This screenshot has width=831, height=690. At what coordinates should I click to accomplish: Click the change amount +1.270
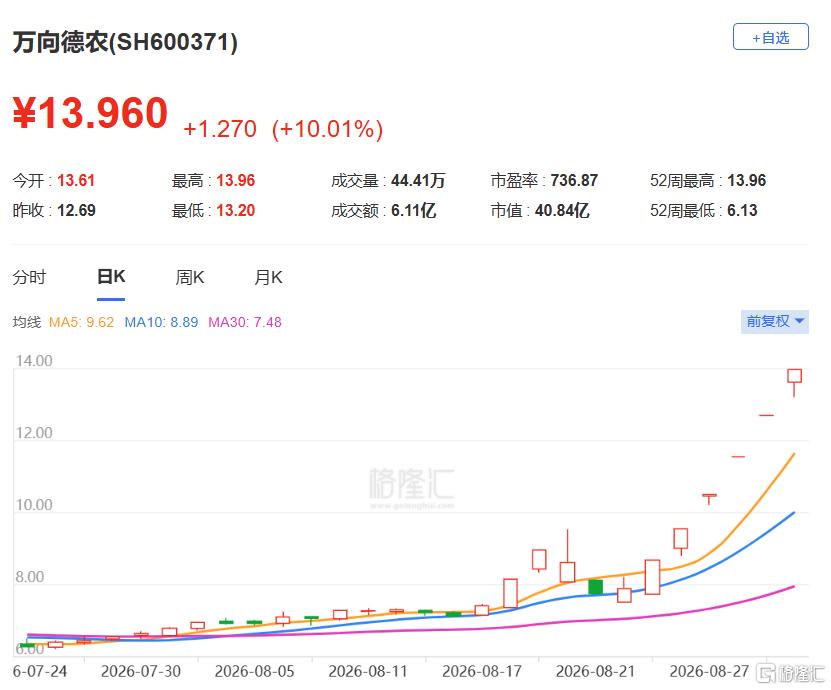click(x=220, y=129)
